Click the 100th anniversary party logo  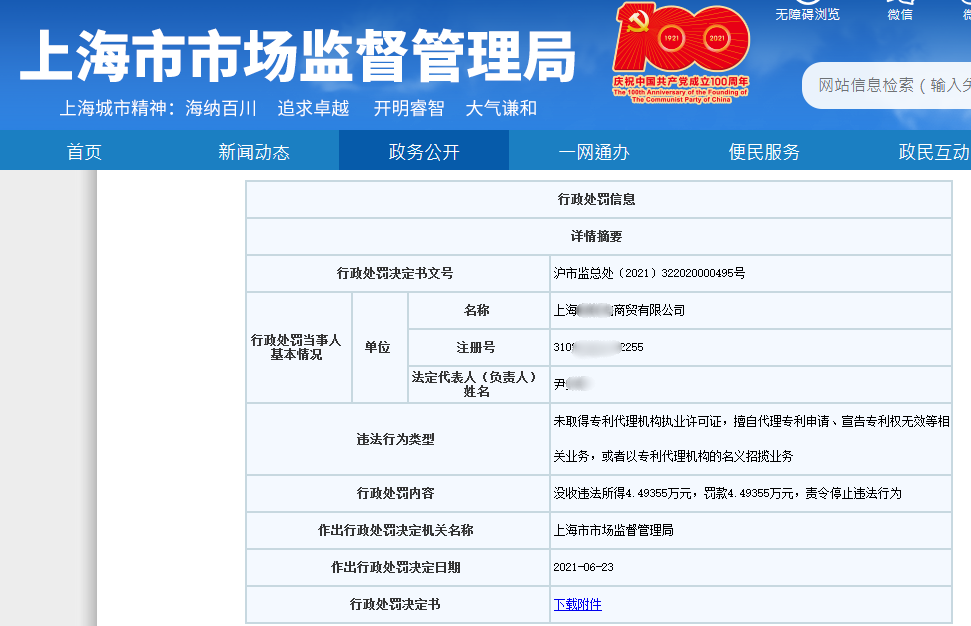681,53
